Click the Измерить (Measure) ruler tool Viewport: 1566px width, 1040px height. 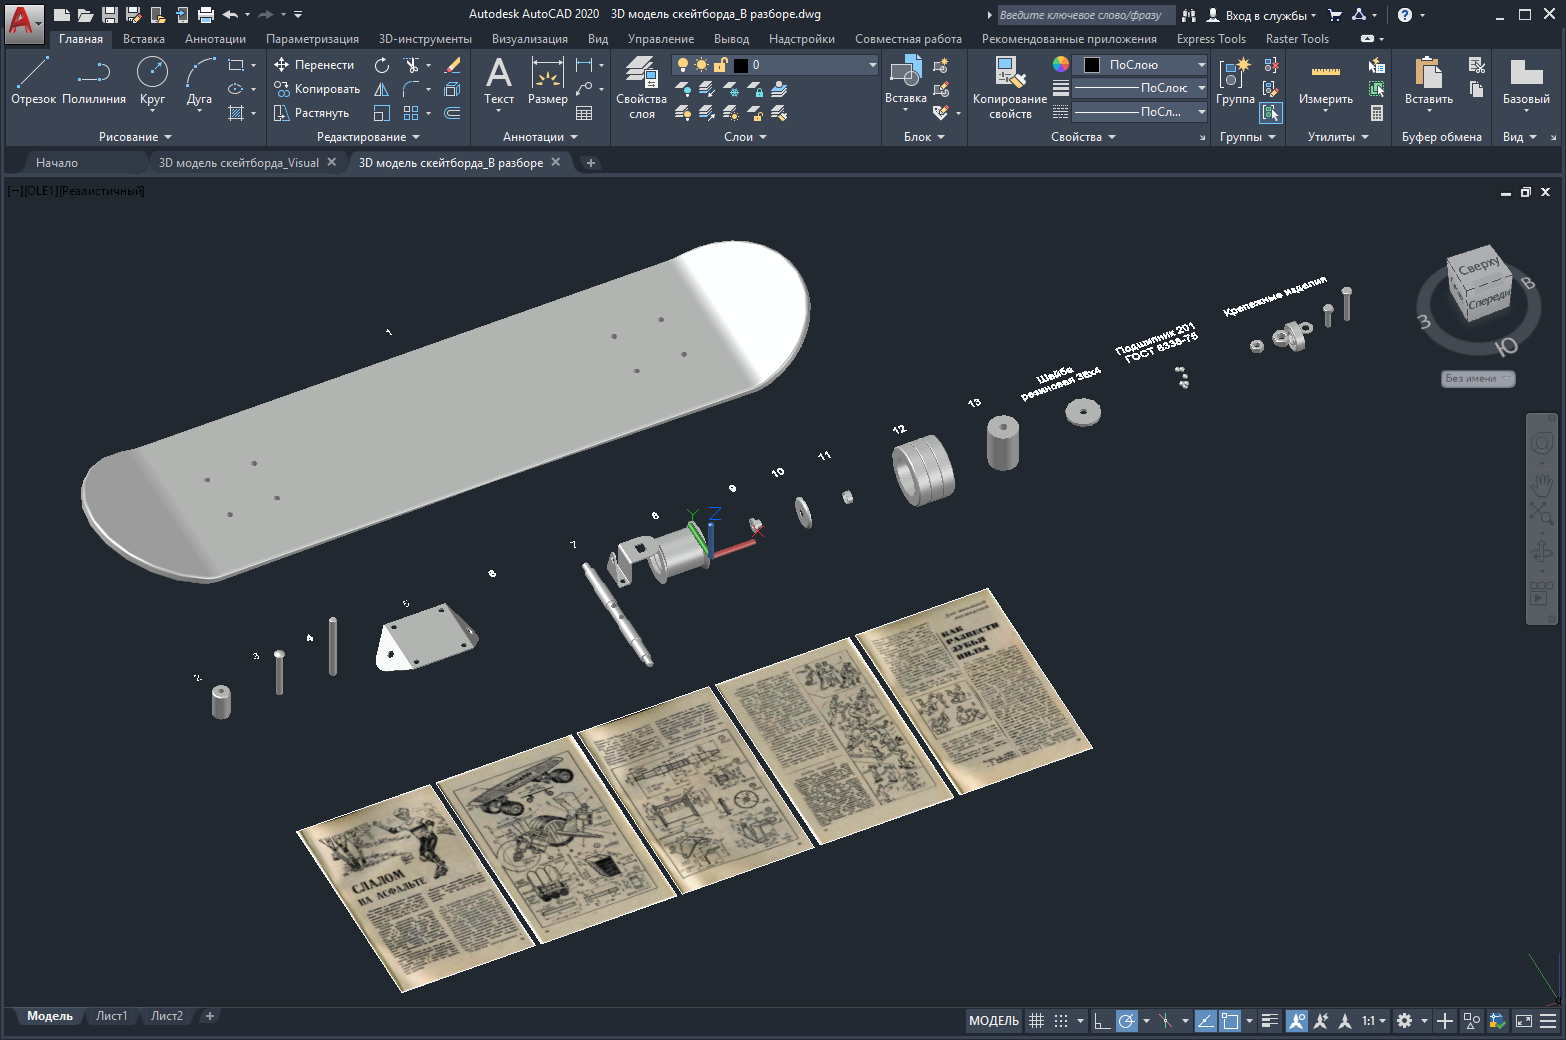[x=1325, y=80]
